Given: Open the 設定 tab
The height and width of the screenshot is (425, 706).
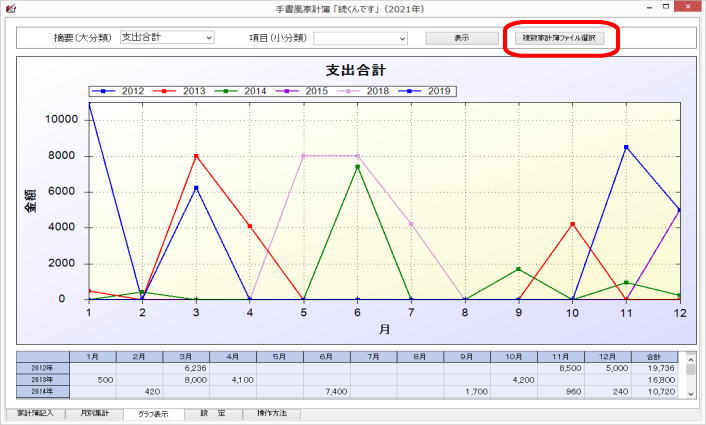Looking at the screenshot, I should pyautogui.click(x=212, y=414).
